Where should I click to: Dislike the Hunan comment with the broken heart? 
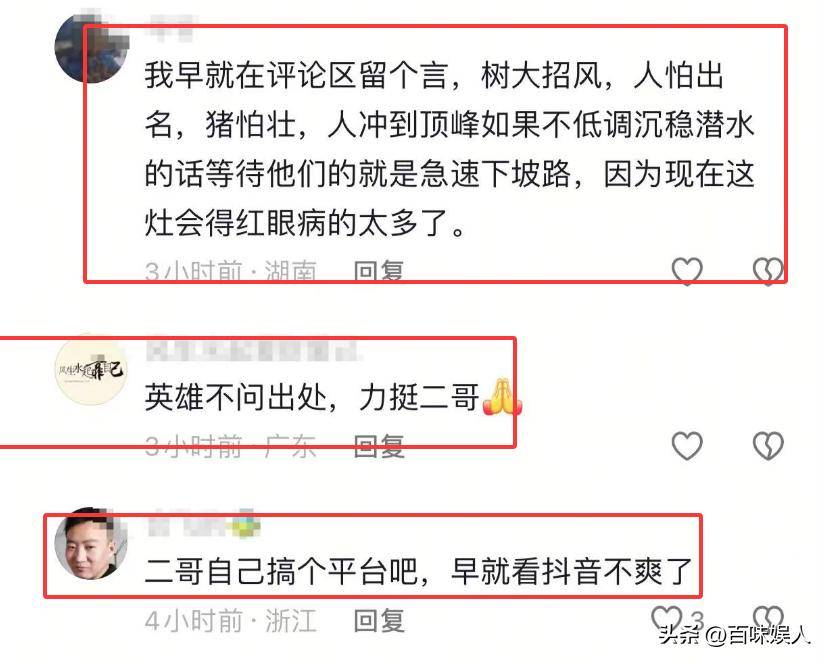pyautogui.click(x=768, y=271)
